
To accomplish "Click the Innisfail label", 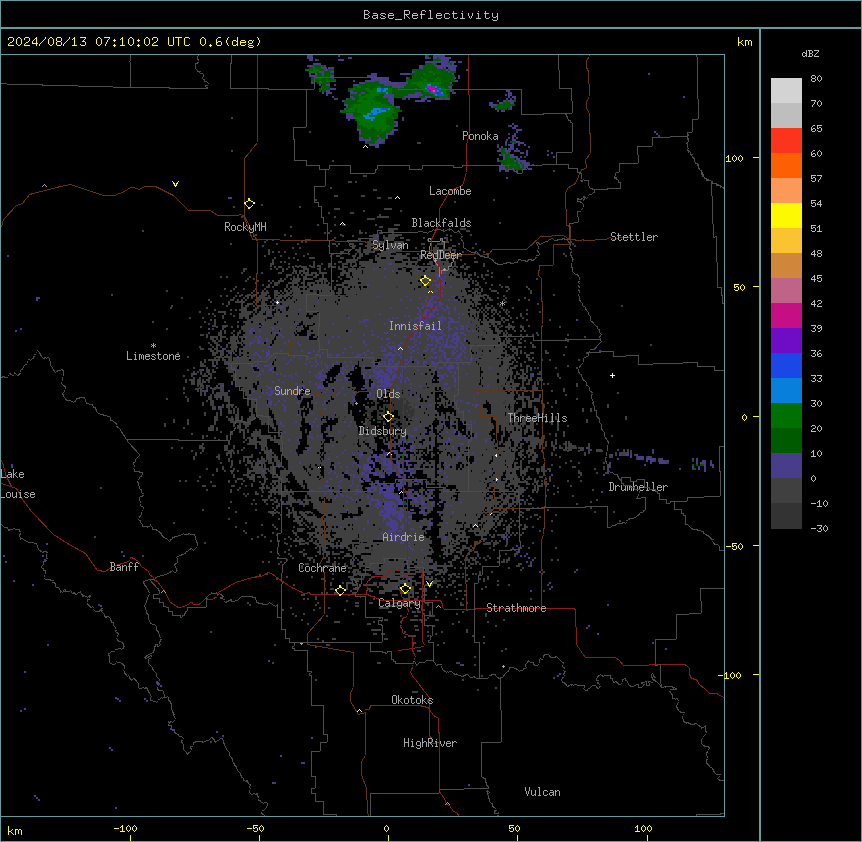I will 415,326.
